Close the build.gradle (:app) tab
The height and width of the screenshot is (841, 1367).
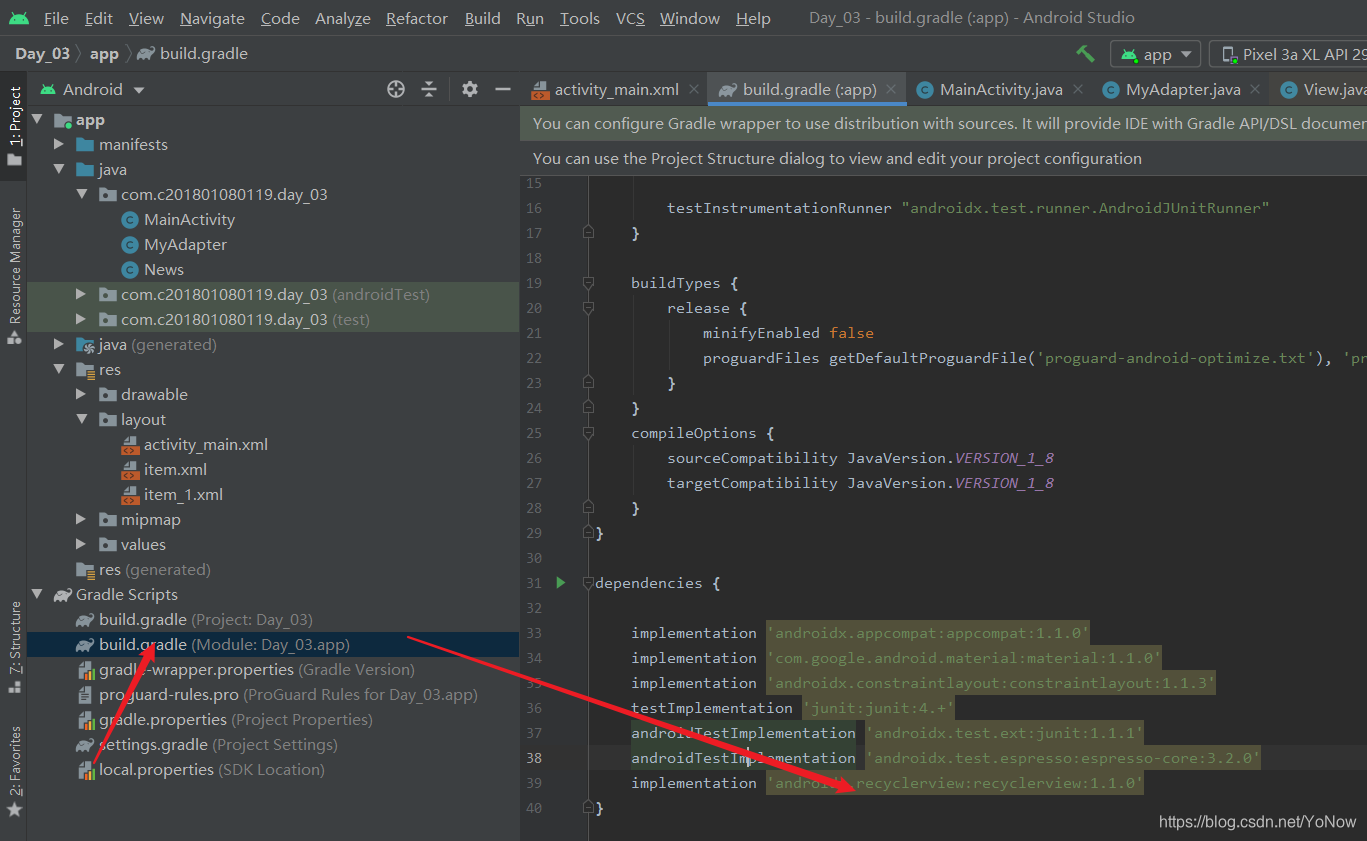click(891, 89)
